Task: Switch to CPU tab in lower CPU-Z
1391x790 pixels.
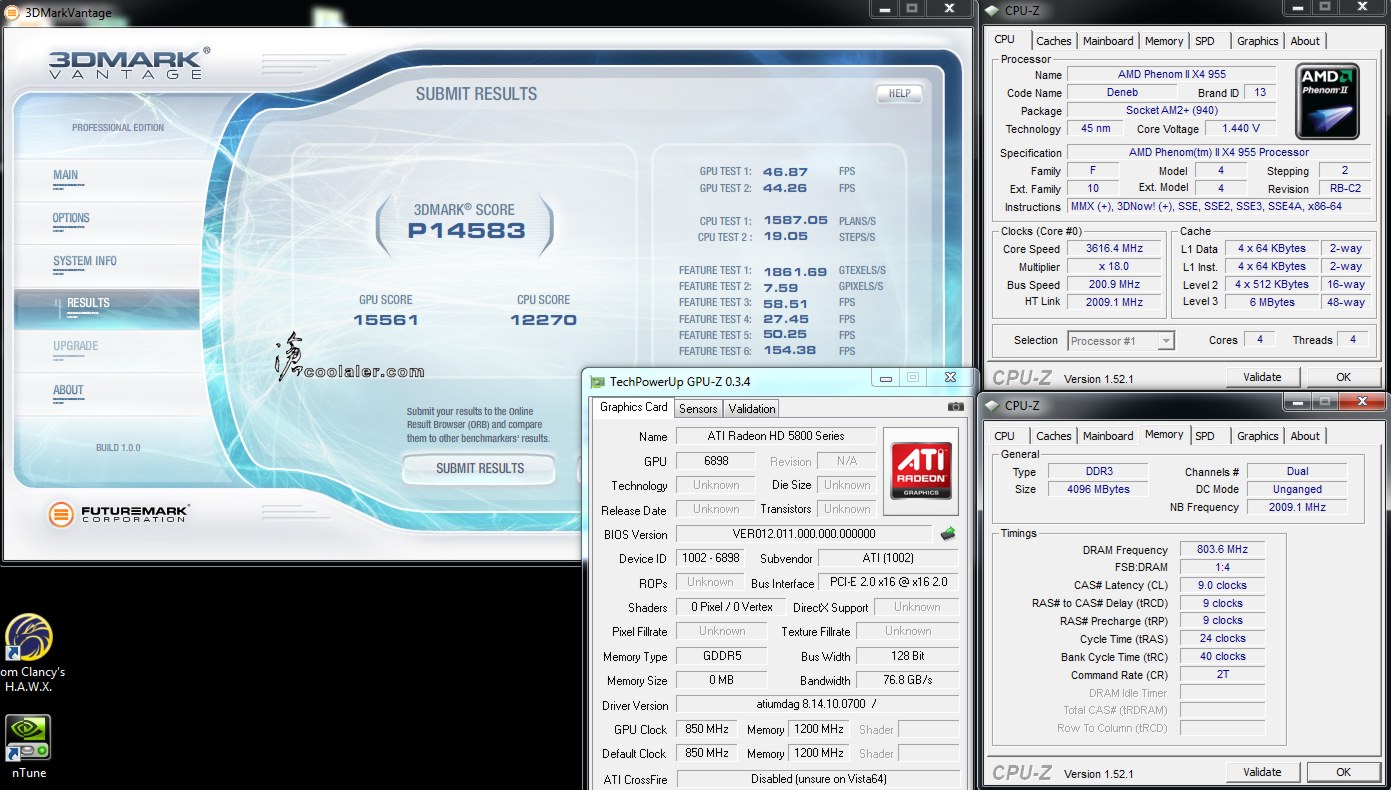Action: [x=1005, y=436]
